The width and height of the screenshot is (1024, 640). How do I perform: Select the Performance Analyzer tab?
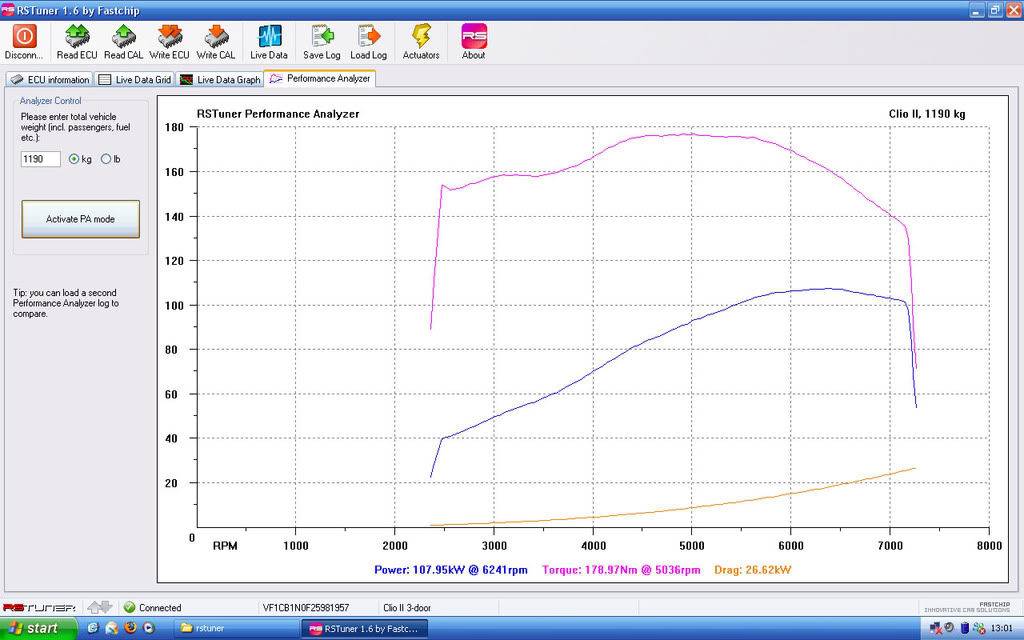pos(320,78)
